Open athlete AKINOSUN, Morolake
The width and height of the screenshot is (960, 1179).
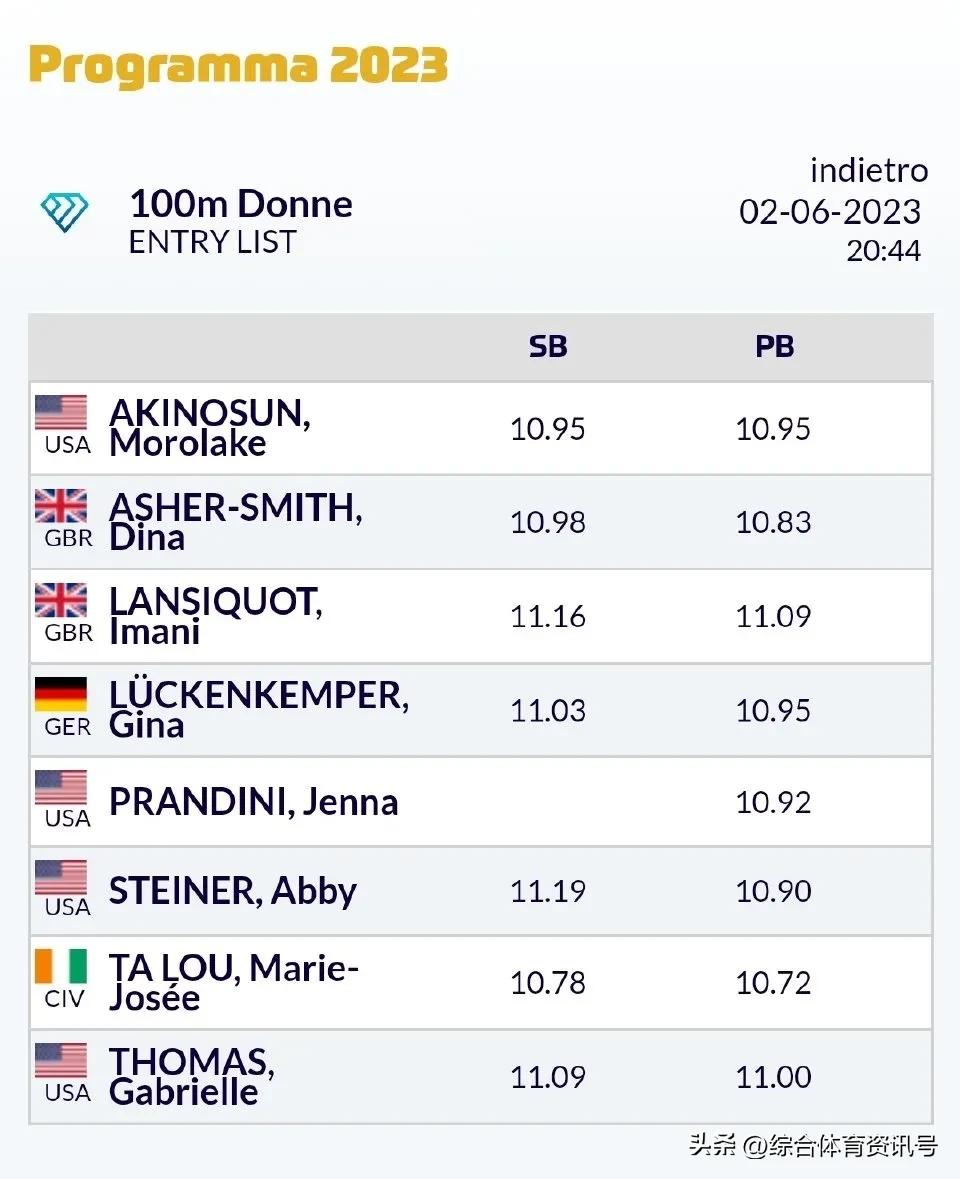coord(209,428)
